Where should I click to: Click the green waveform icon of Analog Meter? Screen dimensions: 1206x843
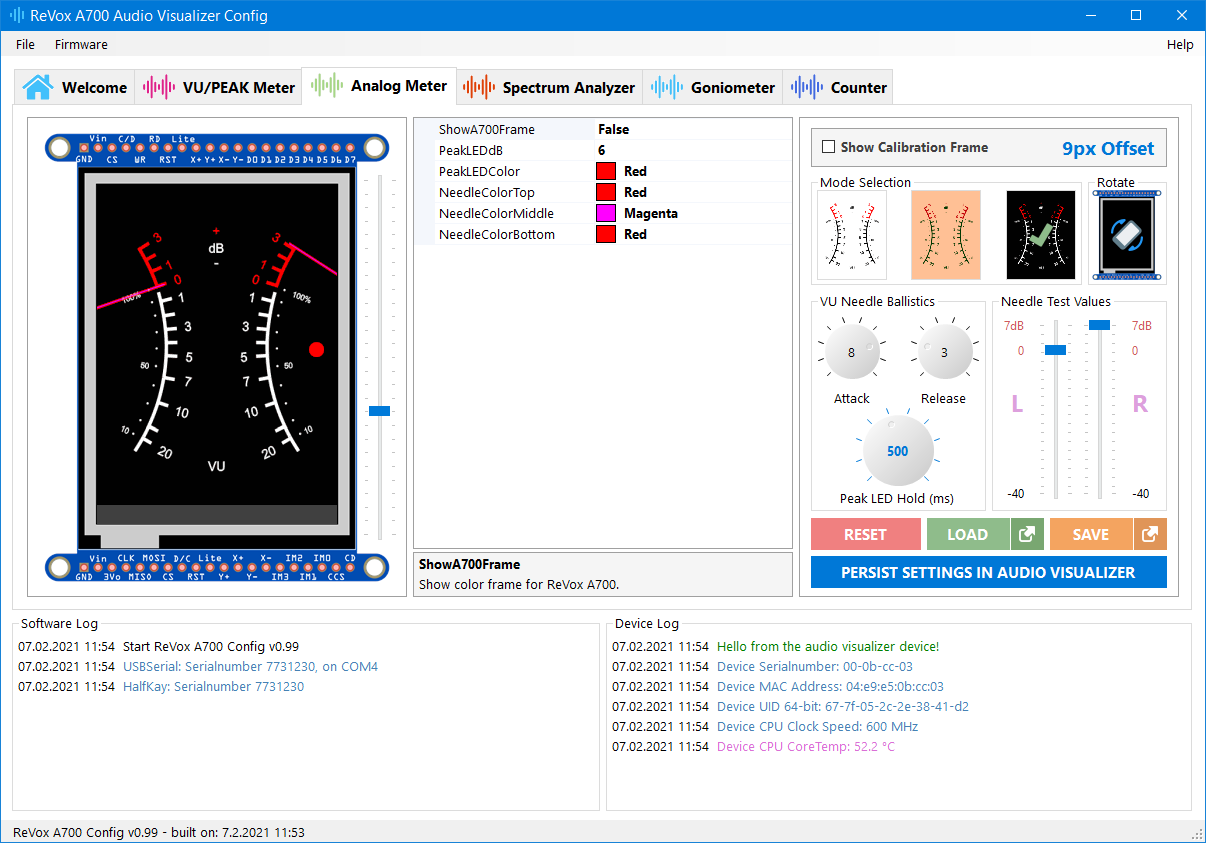pos(327,85)
